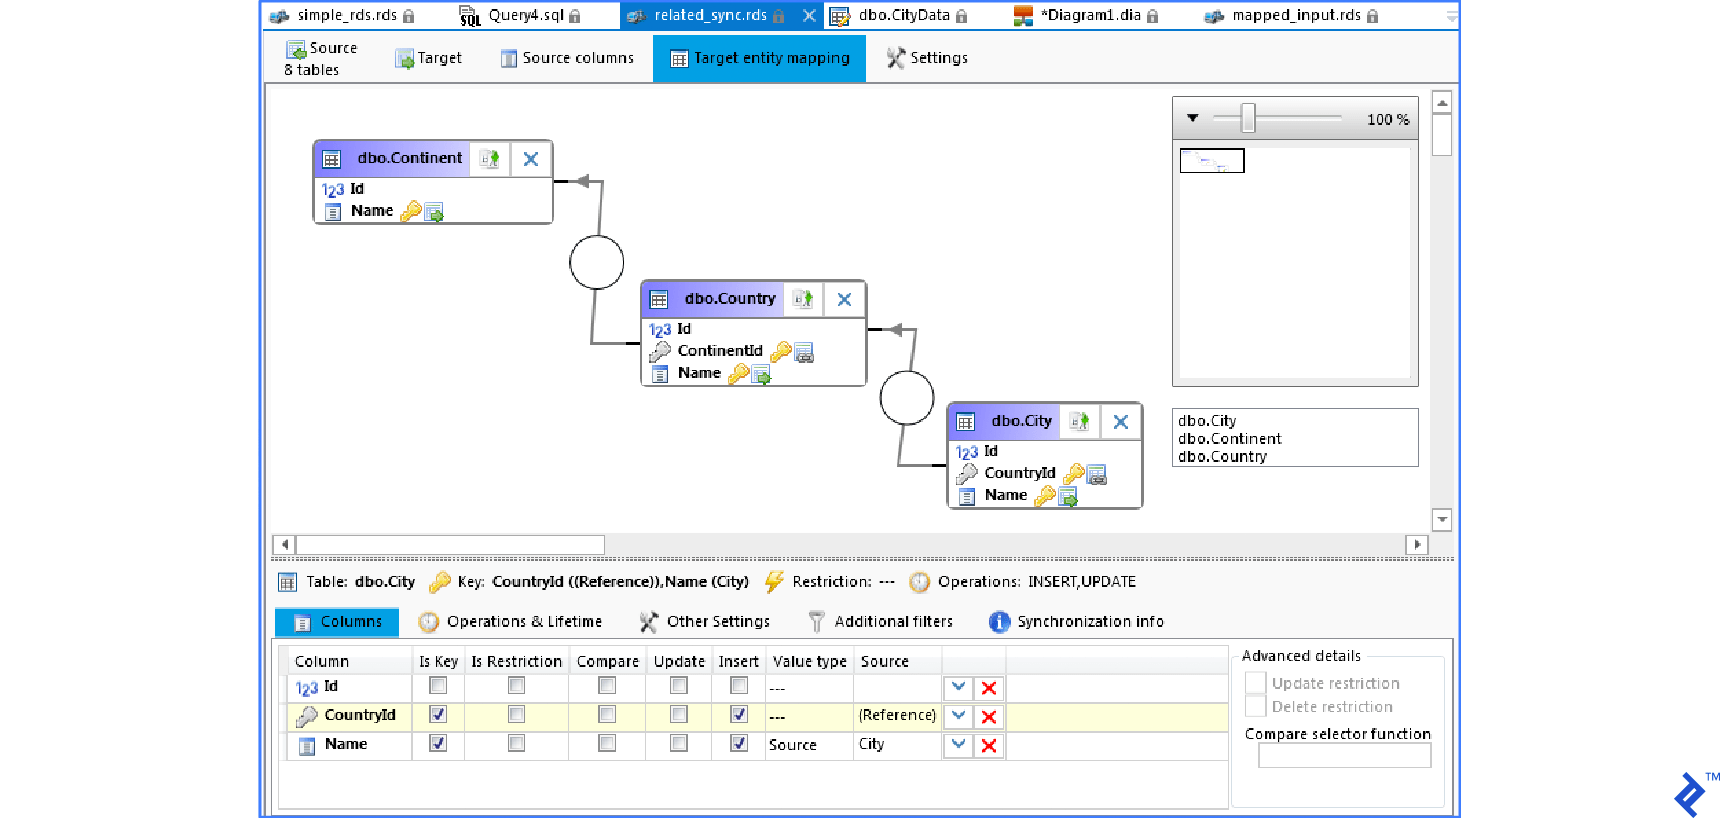Click the key icon beside Country Name
Screen dimensions: 1720x818
click(738, 373)
